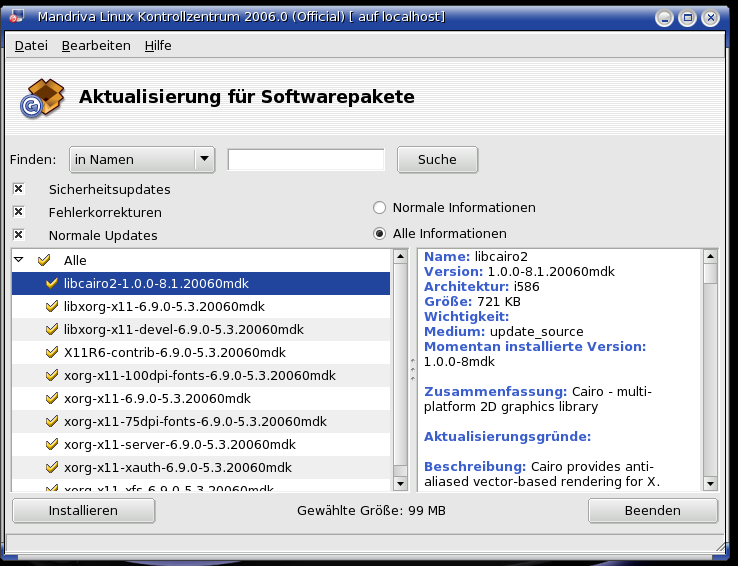Screen dimensions: 738x566
Task: Click the window resize grip corner
Action: coord(720,546)
